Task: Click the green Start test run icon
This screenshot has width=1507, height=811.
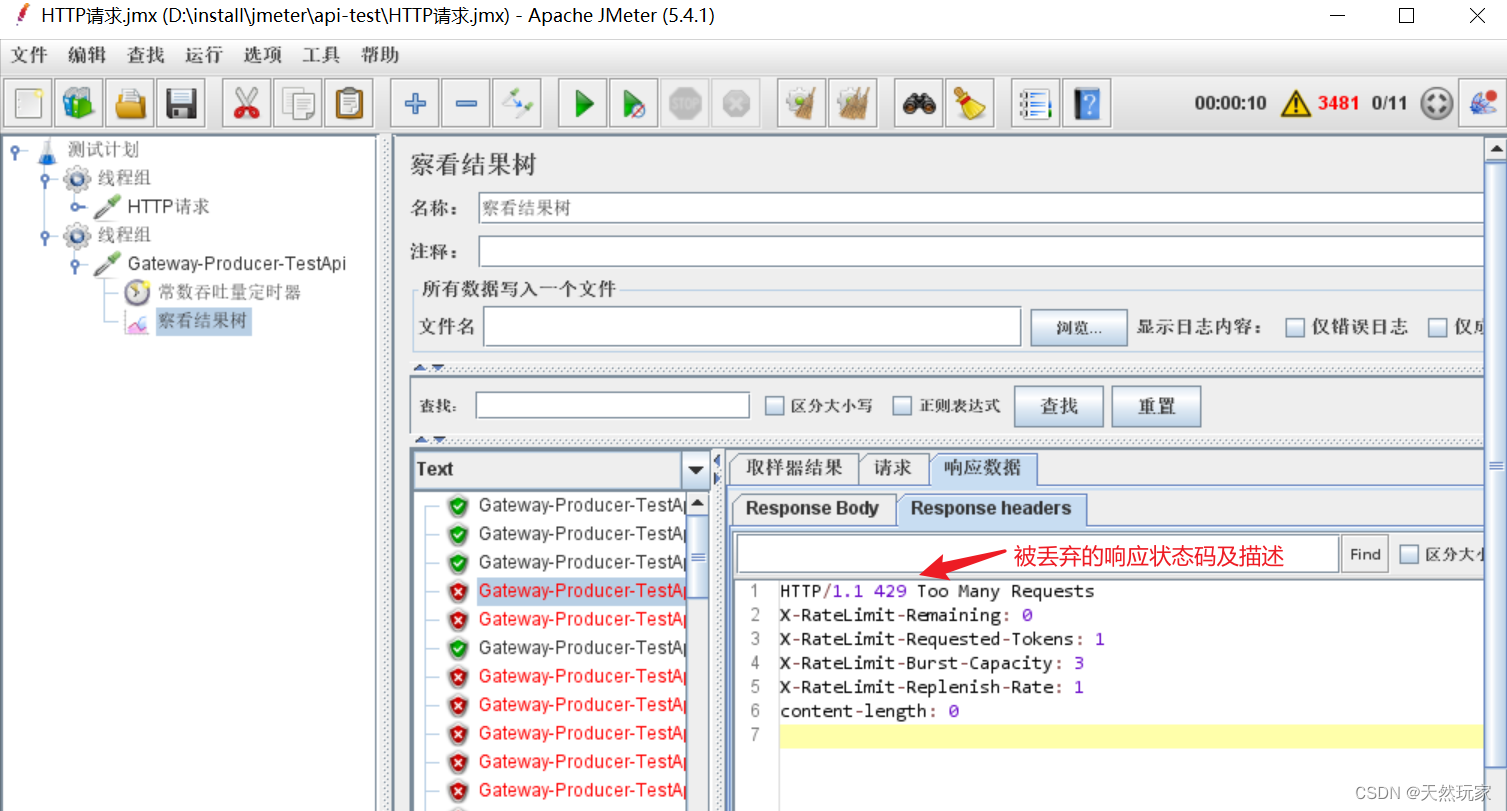Action: pos(584,103)
